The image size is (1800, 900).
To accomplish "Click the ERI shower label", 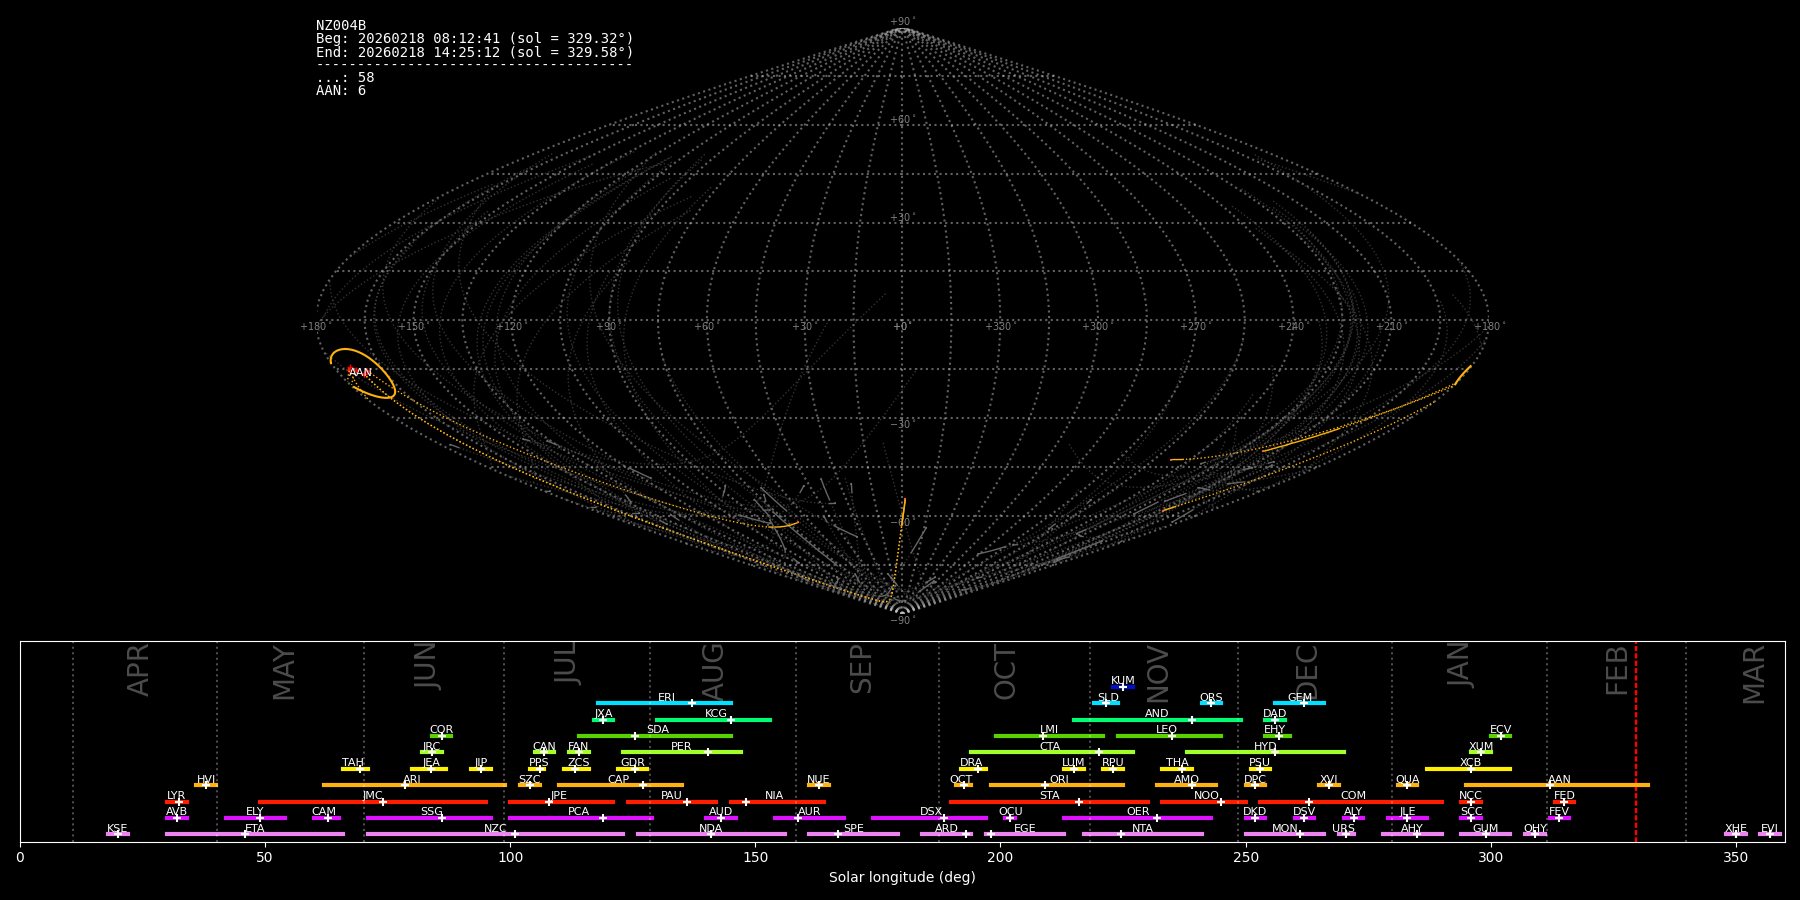I will [667, 698].
